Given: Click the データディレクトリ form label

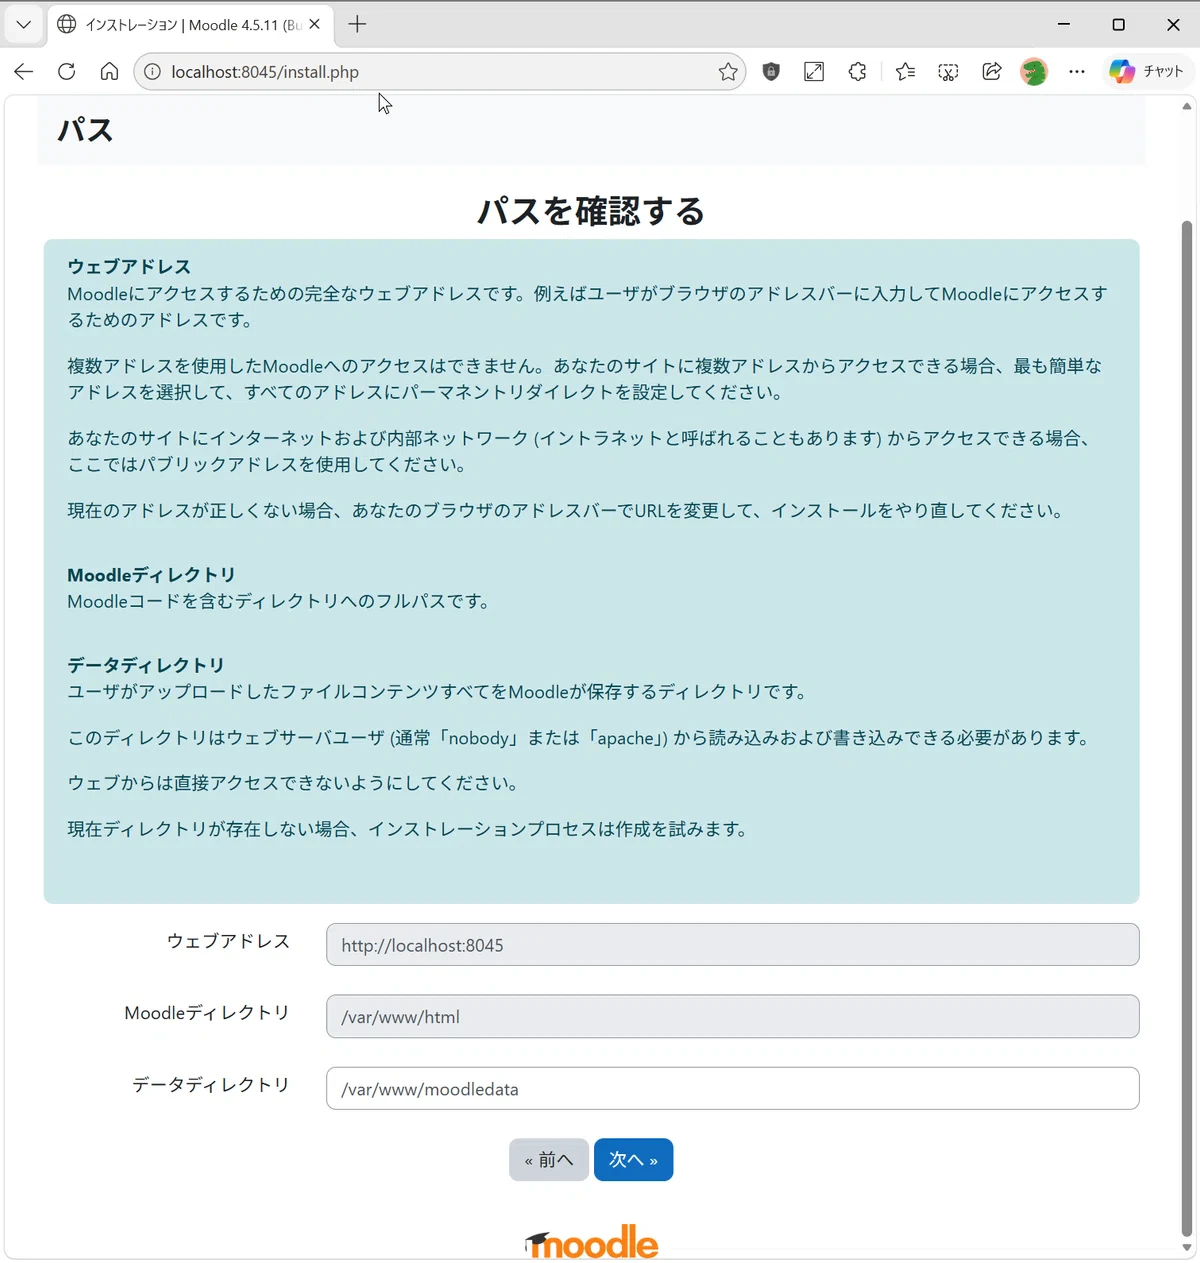Looking at the screenshot, I should coord(211,1085).
